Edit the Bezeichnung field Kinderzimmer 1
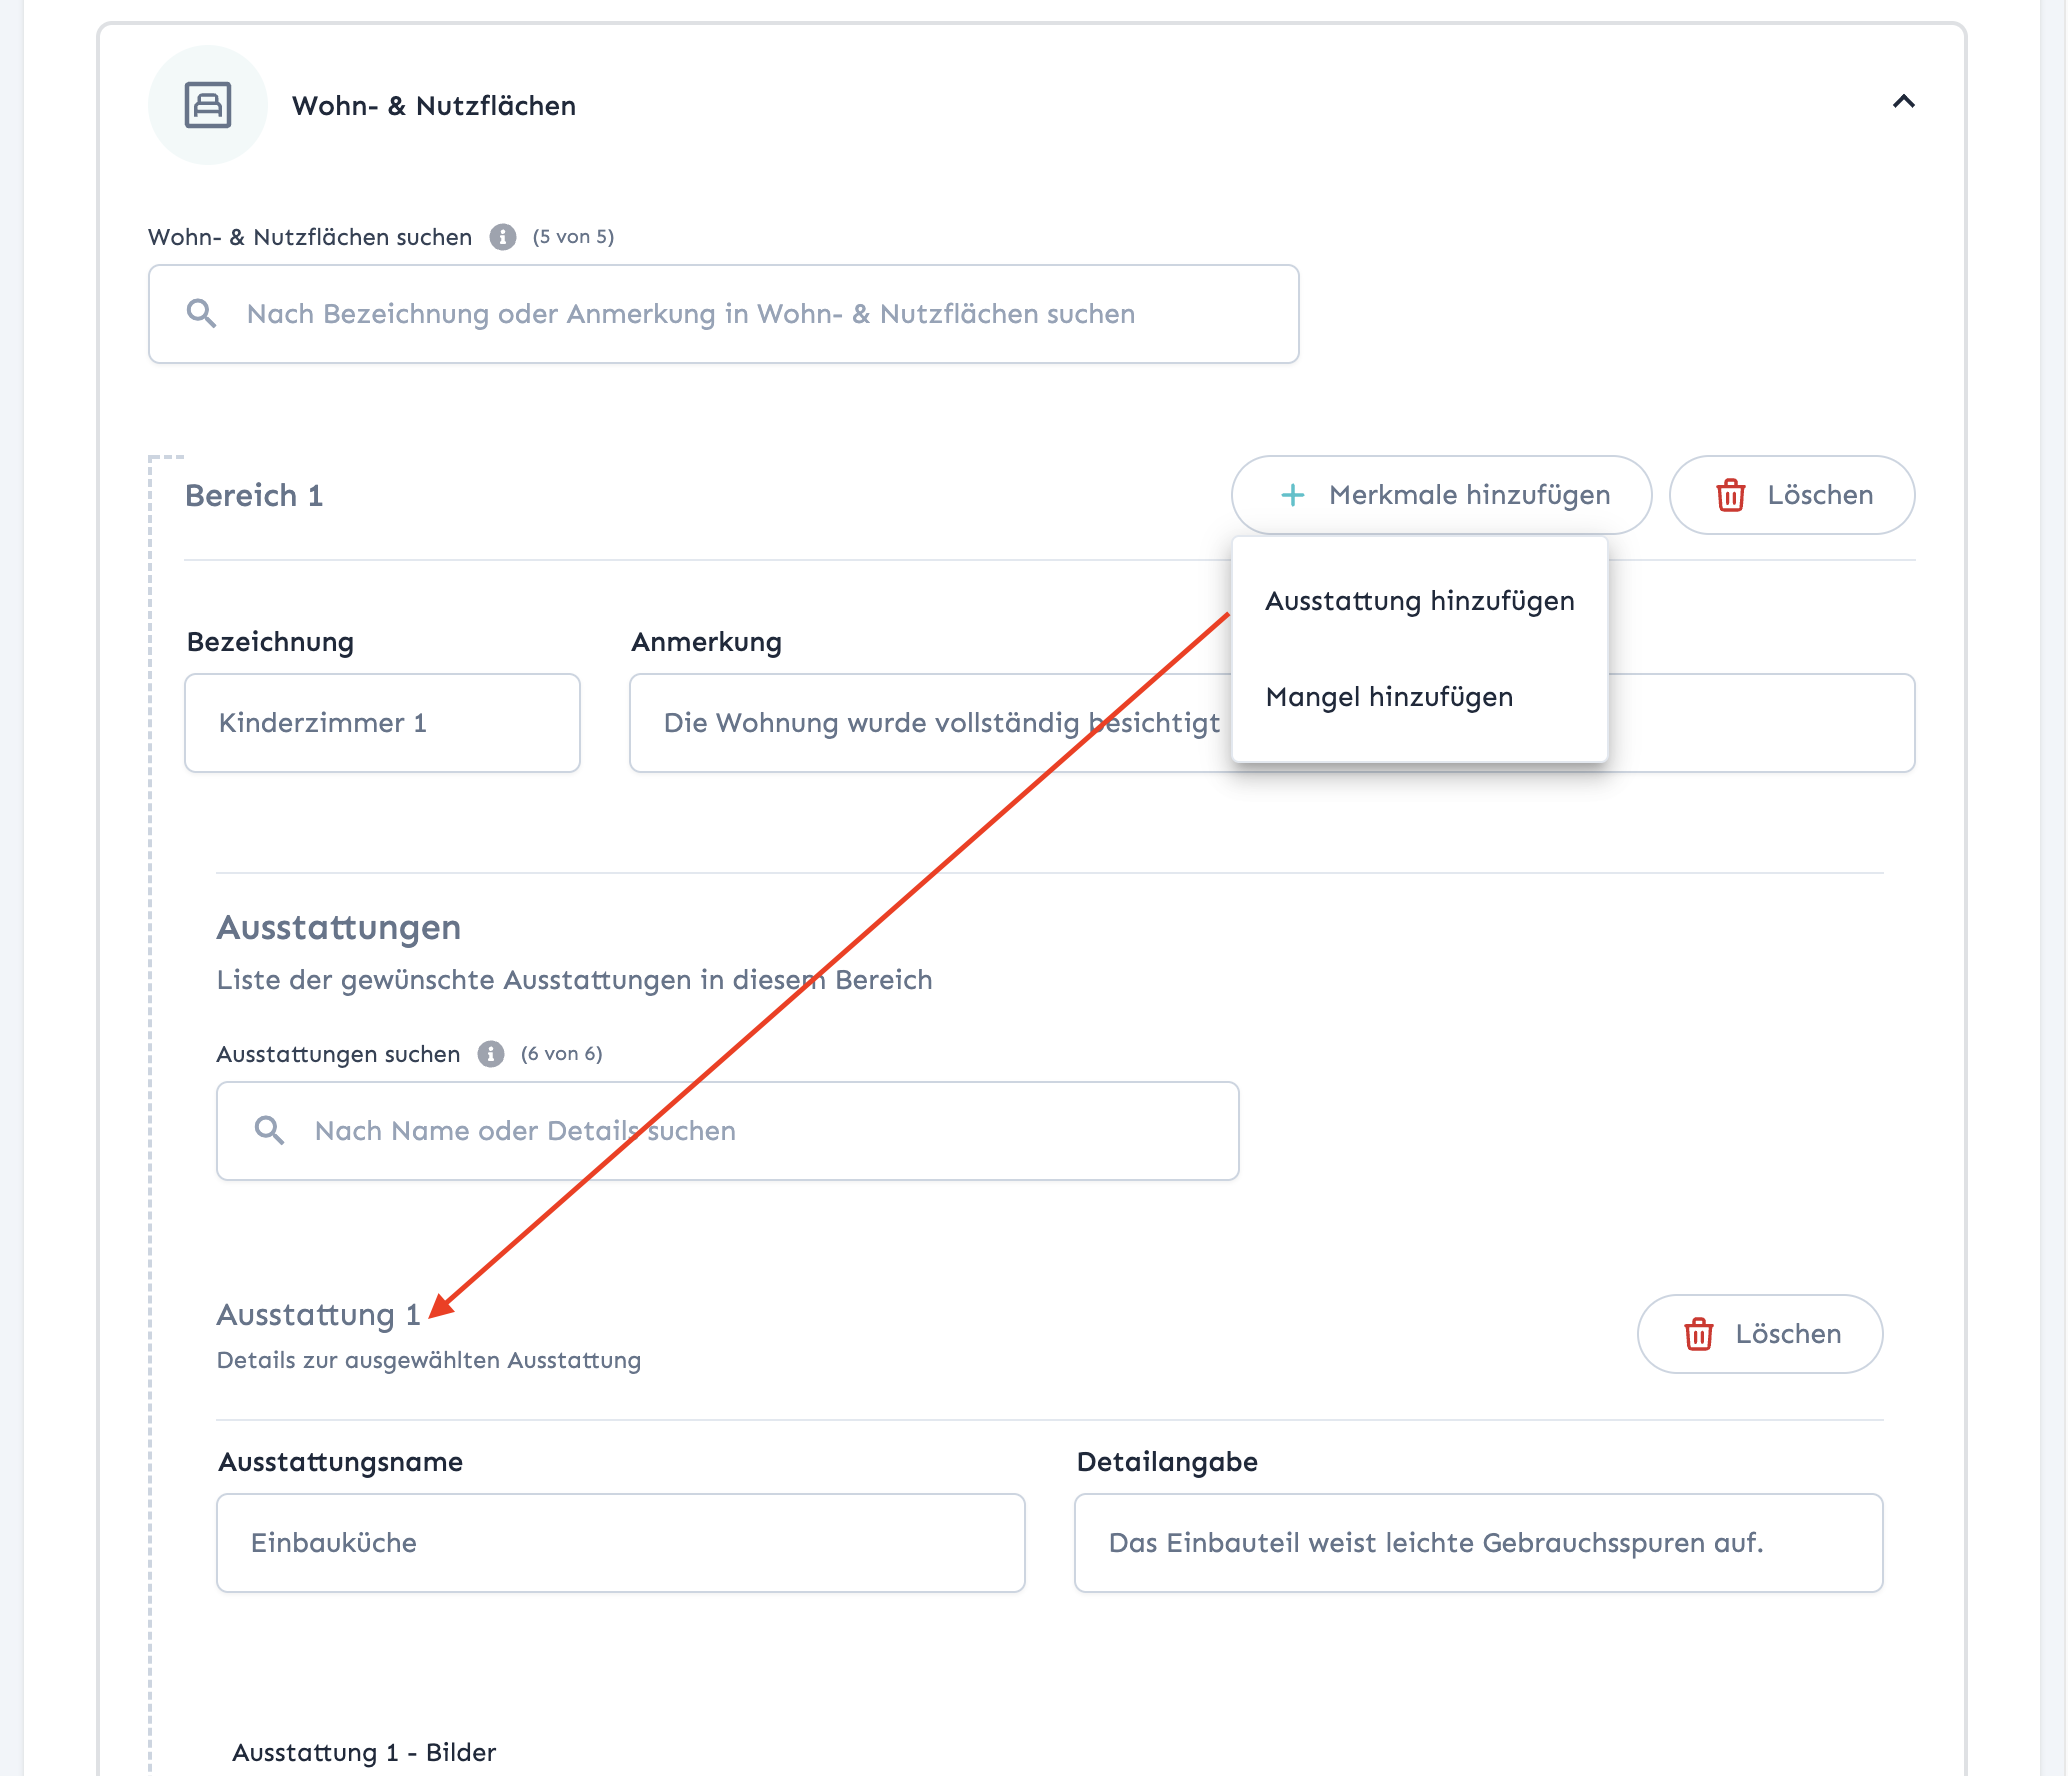Image resolution: width=2068 pixels, height=1776 pixels. (x=382, y=723)
